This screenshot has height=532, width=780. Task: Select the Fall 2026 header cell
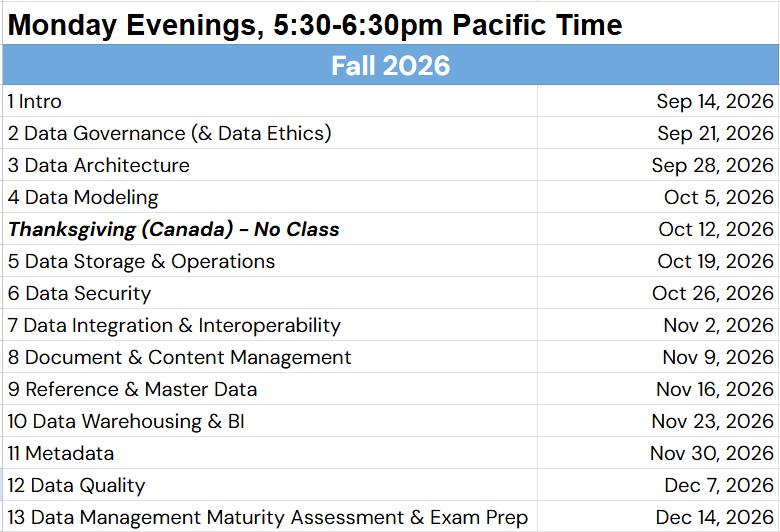tap(390, 65)
